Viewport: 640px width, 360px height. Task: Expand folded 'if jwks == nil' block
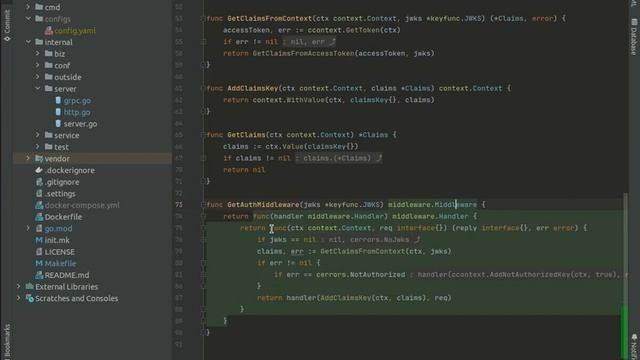pyautogui.click(x=371, y=240)
